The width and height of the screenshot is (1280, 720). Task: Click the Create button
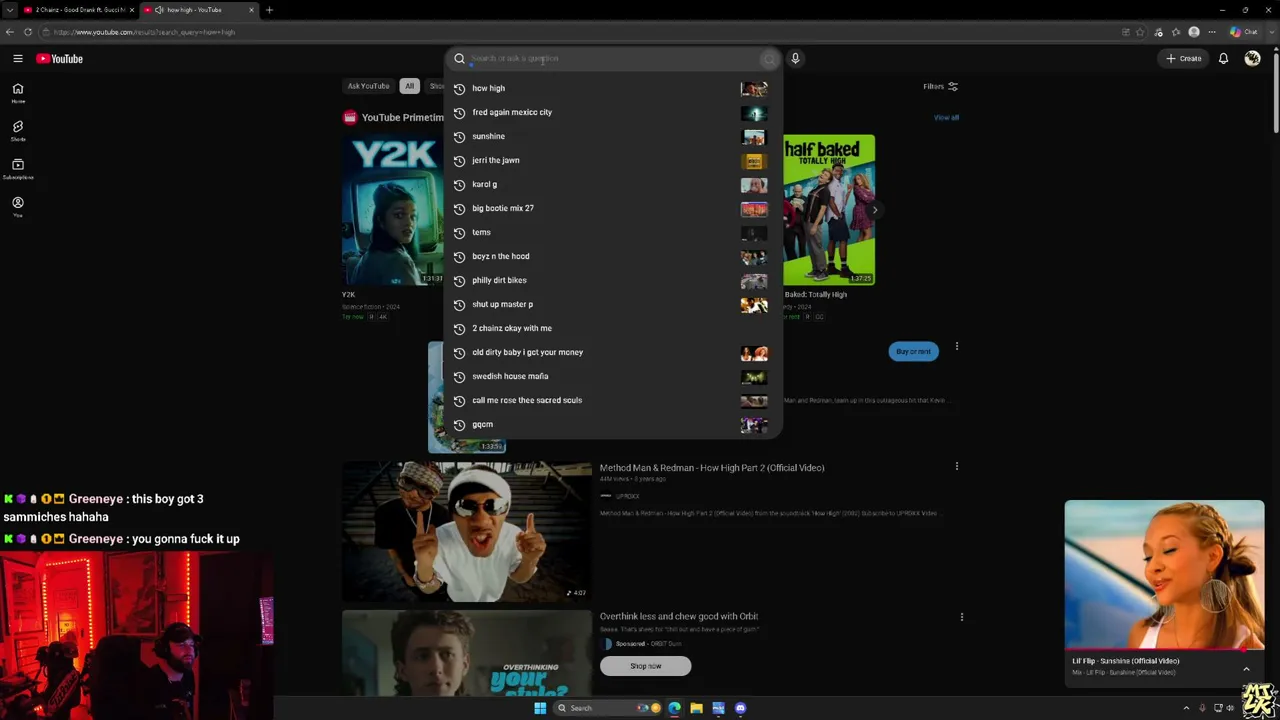tap(1184, 59)
